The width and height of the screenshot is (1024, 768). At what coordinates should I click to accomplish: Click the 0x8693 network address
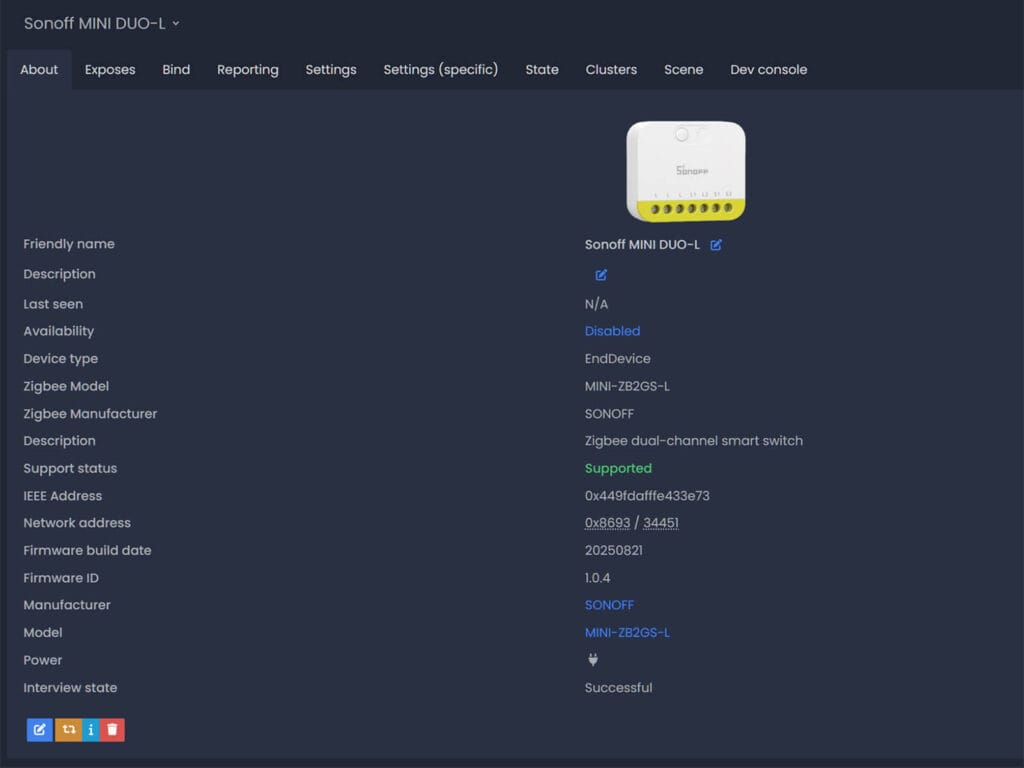point(607,523)
